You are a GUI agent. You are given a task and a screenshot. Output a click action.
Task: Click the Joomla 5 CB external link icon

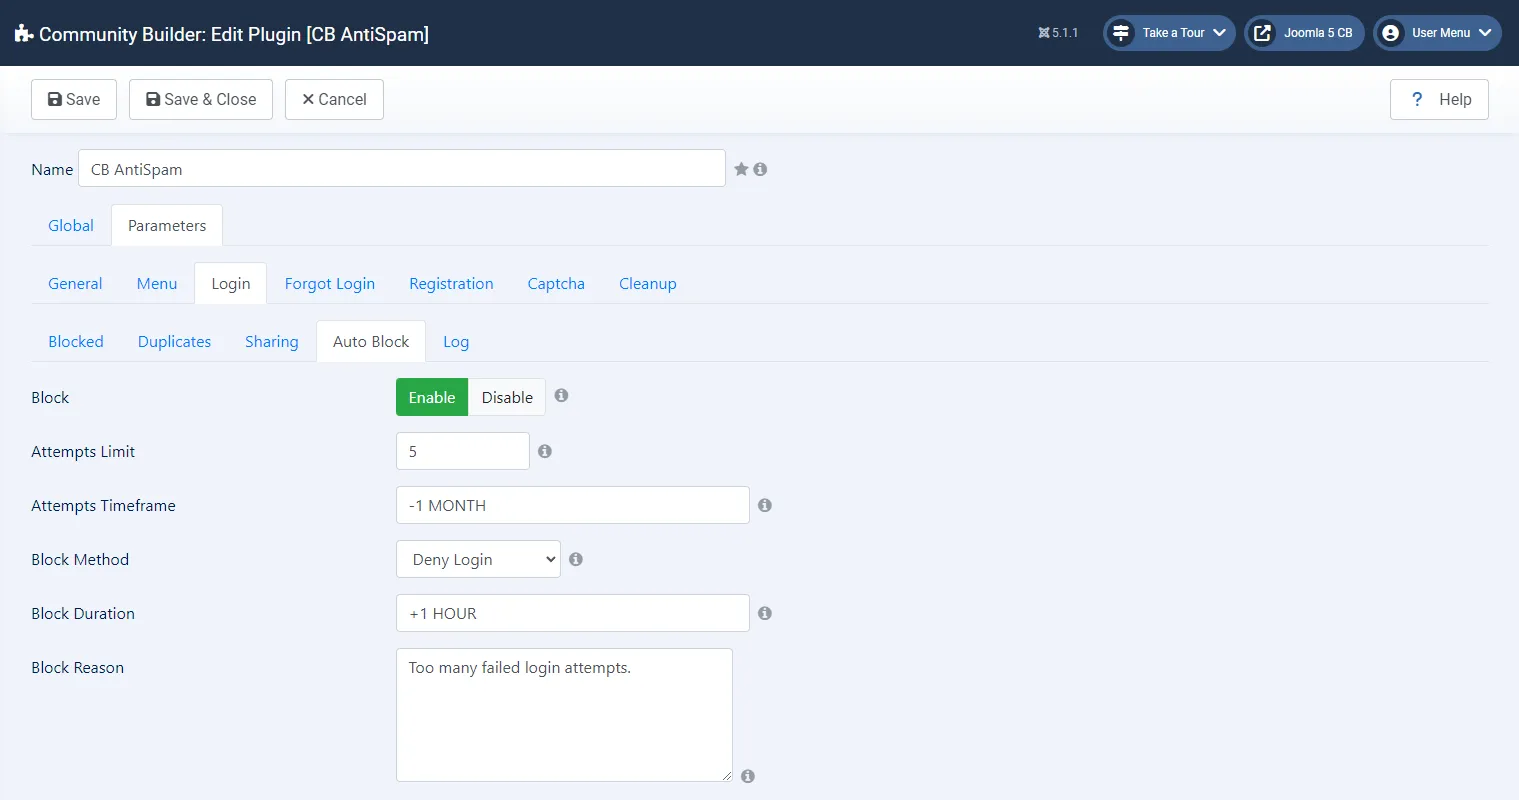click(x=1263, y=33)
